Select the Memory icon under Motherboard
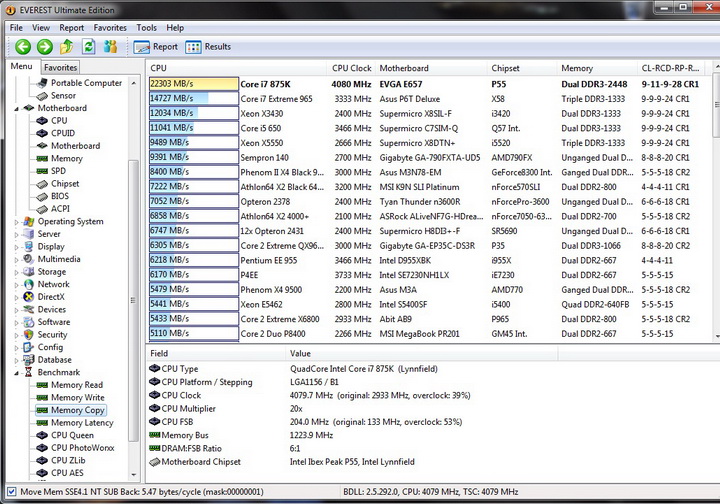 (x=42, y=158)
